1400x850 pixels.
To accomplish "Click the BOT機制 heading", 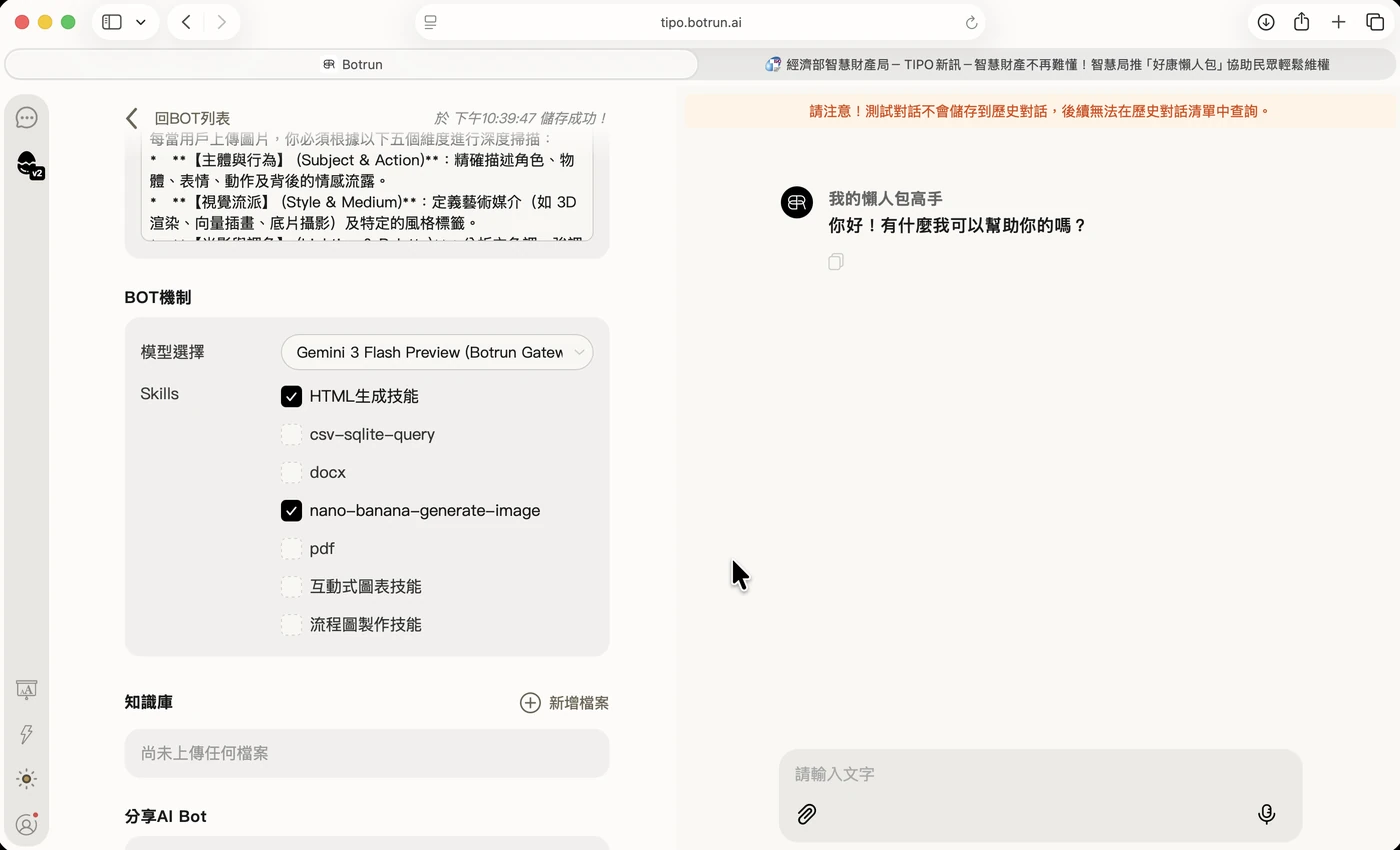I will (x=158, y=298).
